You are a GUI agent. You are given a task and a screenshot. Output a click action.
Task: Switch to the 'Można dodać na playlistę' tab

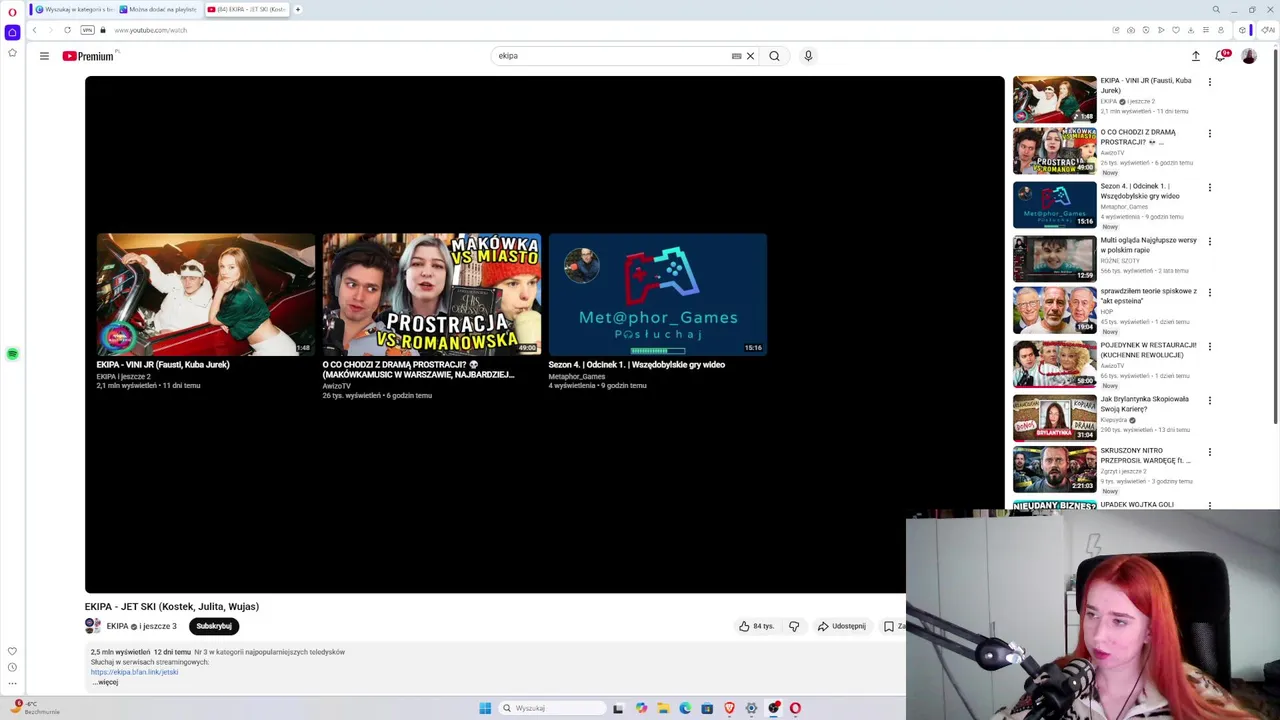click(158, 9)
